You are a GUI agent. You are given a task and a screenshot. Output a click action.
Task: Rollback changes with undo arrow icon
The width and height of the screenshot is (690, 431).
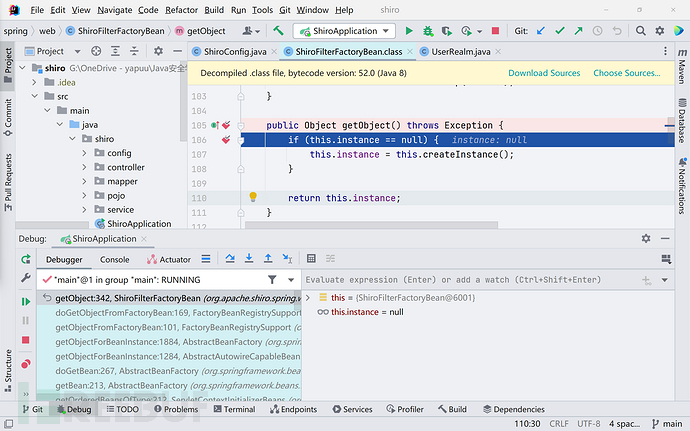tap(617, 31)
